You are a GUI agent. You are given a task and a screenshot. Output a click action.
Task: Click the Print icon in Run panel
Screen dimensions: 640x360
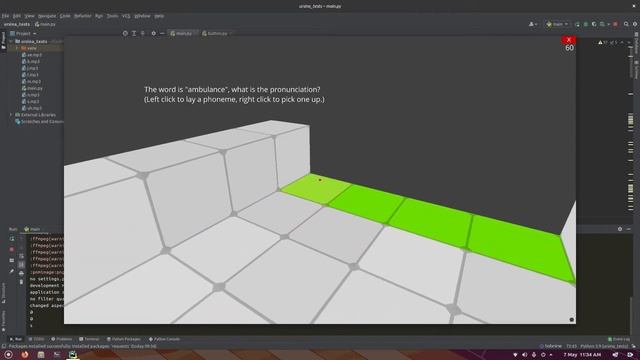pos(21,273)
